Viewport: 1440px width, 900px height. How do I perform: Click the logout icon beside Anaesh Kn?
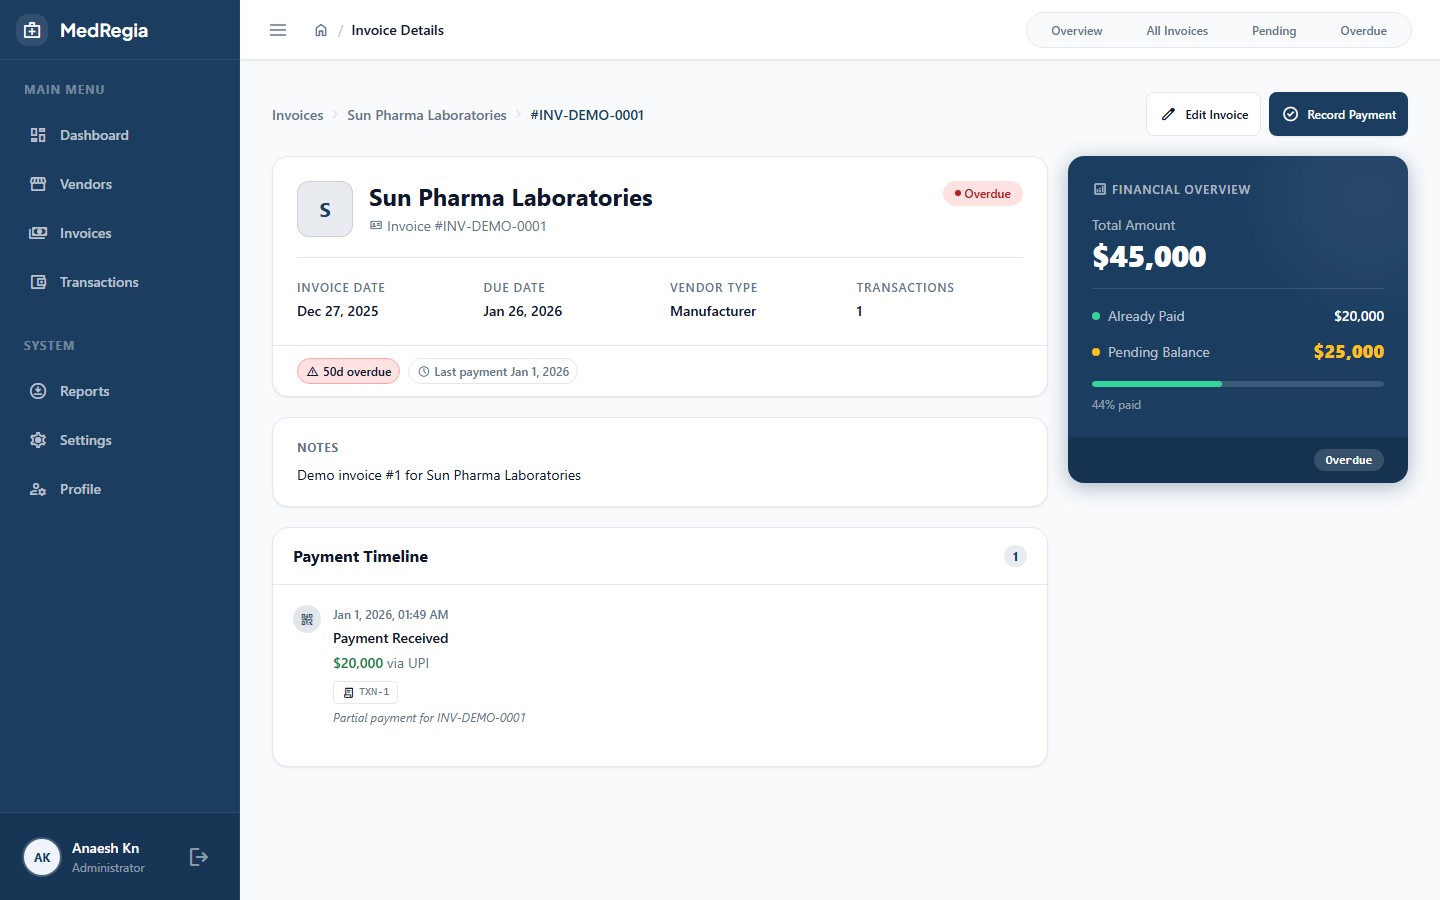click(x=199, y=857)
